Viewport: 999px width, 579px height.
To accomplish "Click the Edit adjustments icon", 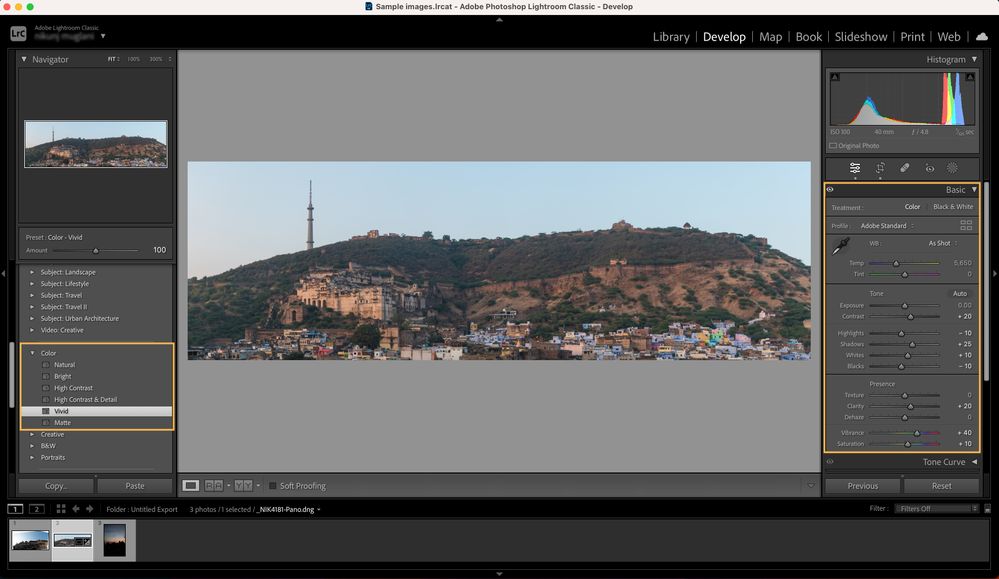I will pyautogui.click(x=855, y=168).
